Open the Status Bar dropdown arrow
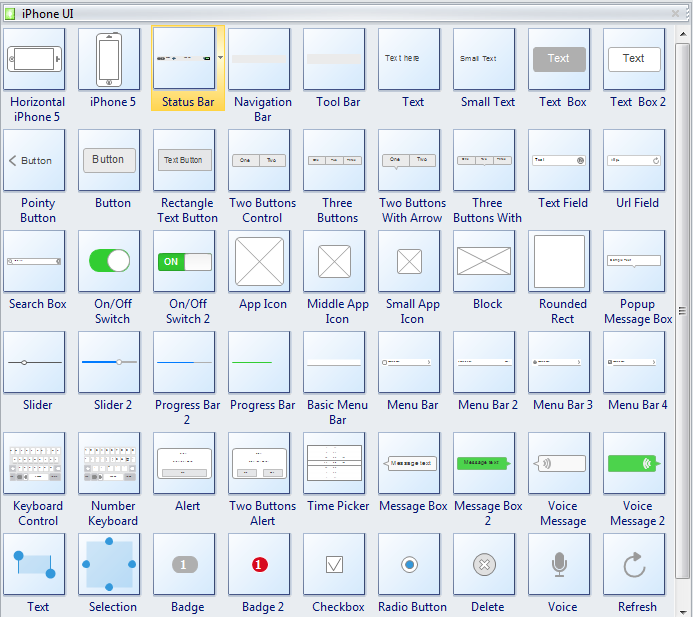The width and height of the screenshot is (693, 617). coord(220,58)
